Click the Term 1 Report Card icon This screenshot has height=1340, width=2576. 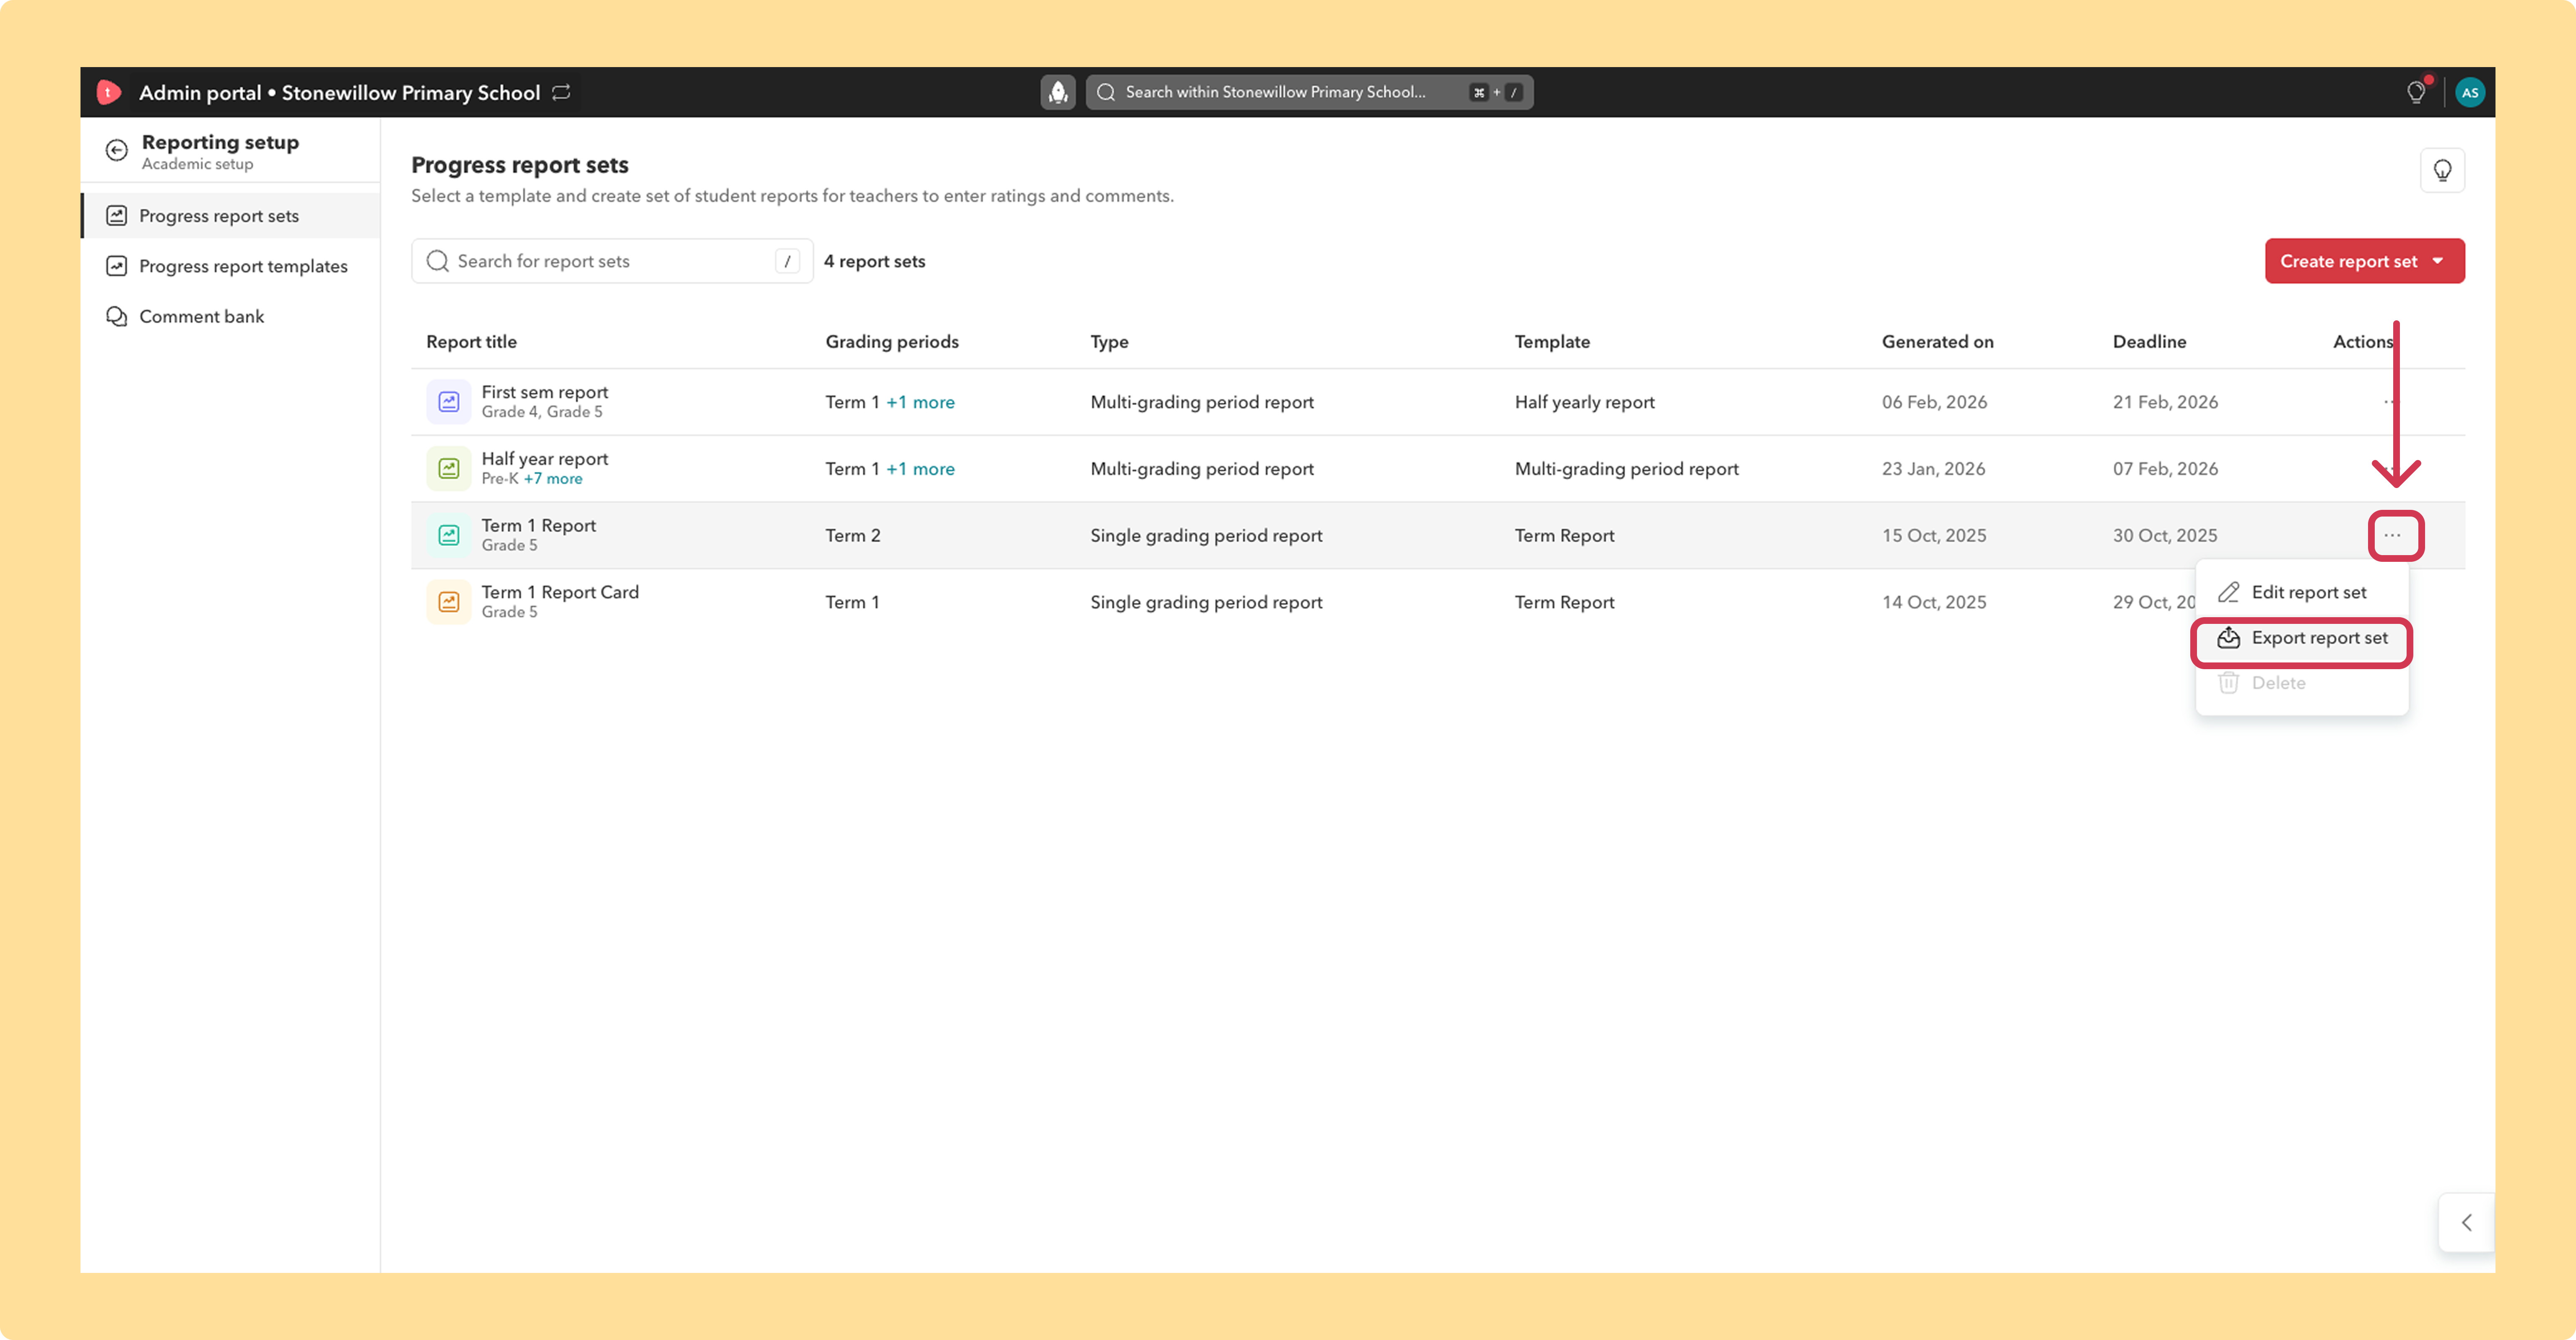(449, 602)
